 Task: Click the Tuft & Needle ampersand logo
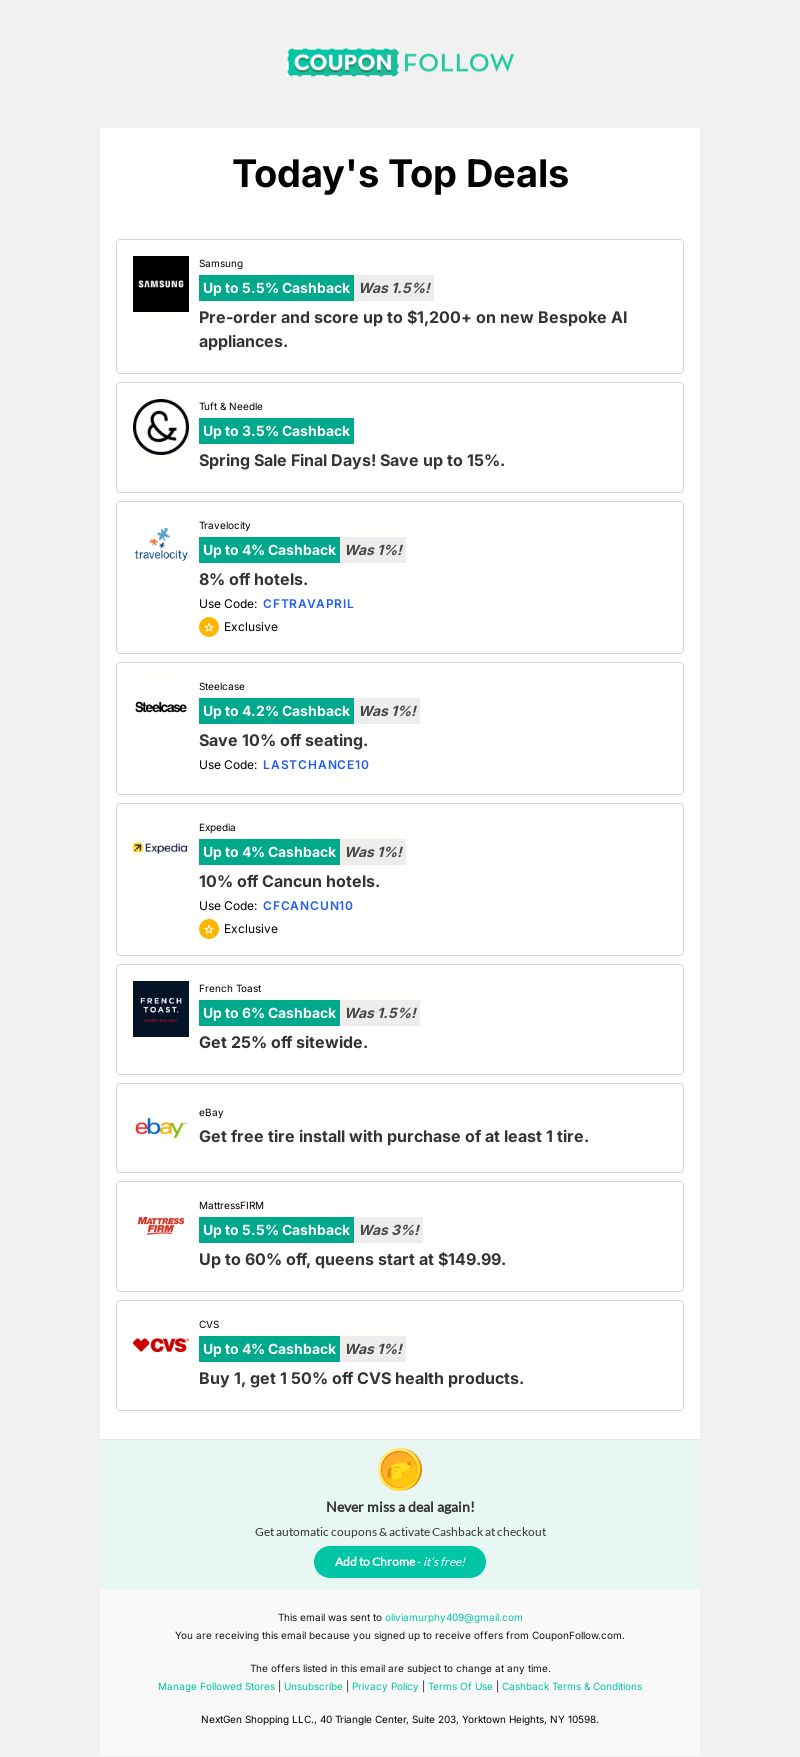point(161,427)
